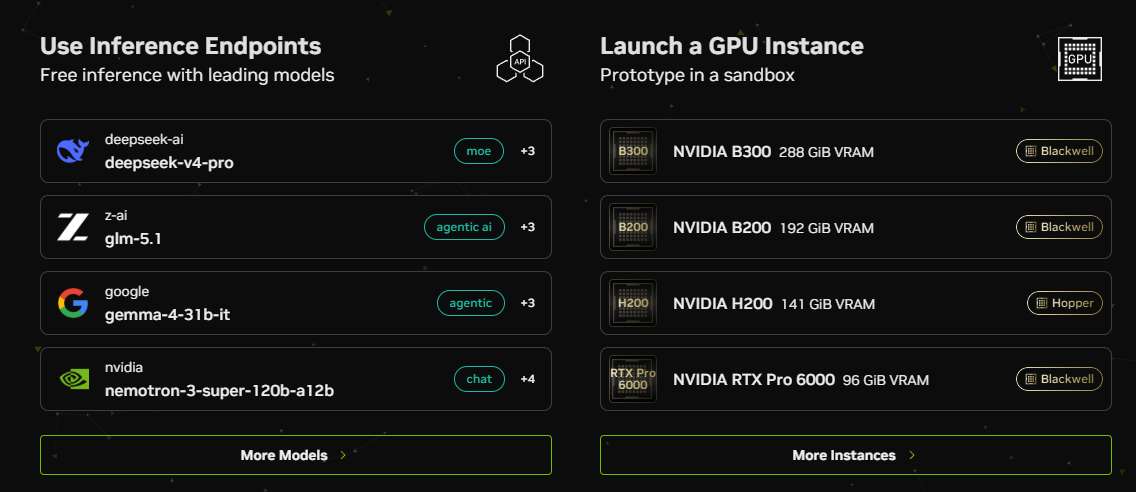Click the NVIDIA eye logo icon
Image resolution: width=1136 pixels, height=492 pixels.
coord(73,379)
